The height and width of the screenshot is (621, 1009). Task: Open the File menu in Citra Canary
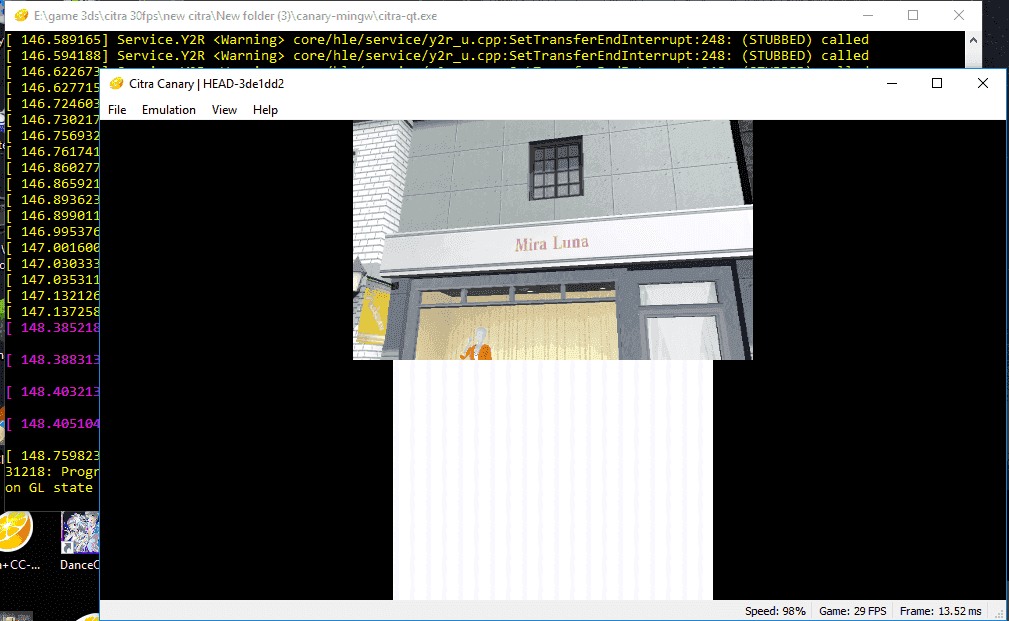pos(117,110)
